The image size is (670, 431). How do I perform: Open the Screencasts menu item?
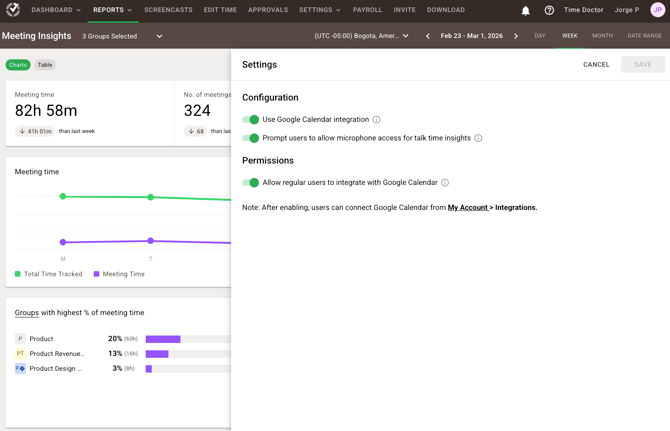[168, 10]
